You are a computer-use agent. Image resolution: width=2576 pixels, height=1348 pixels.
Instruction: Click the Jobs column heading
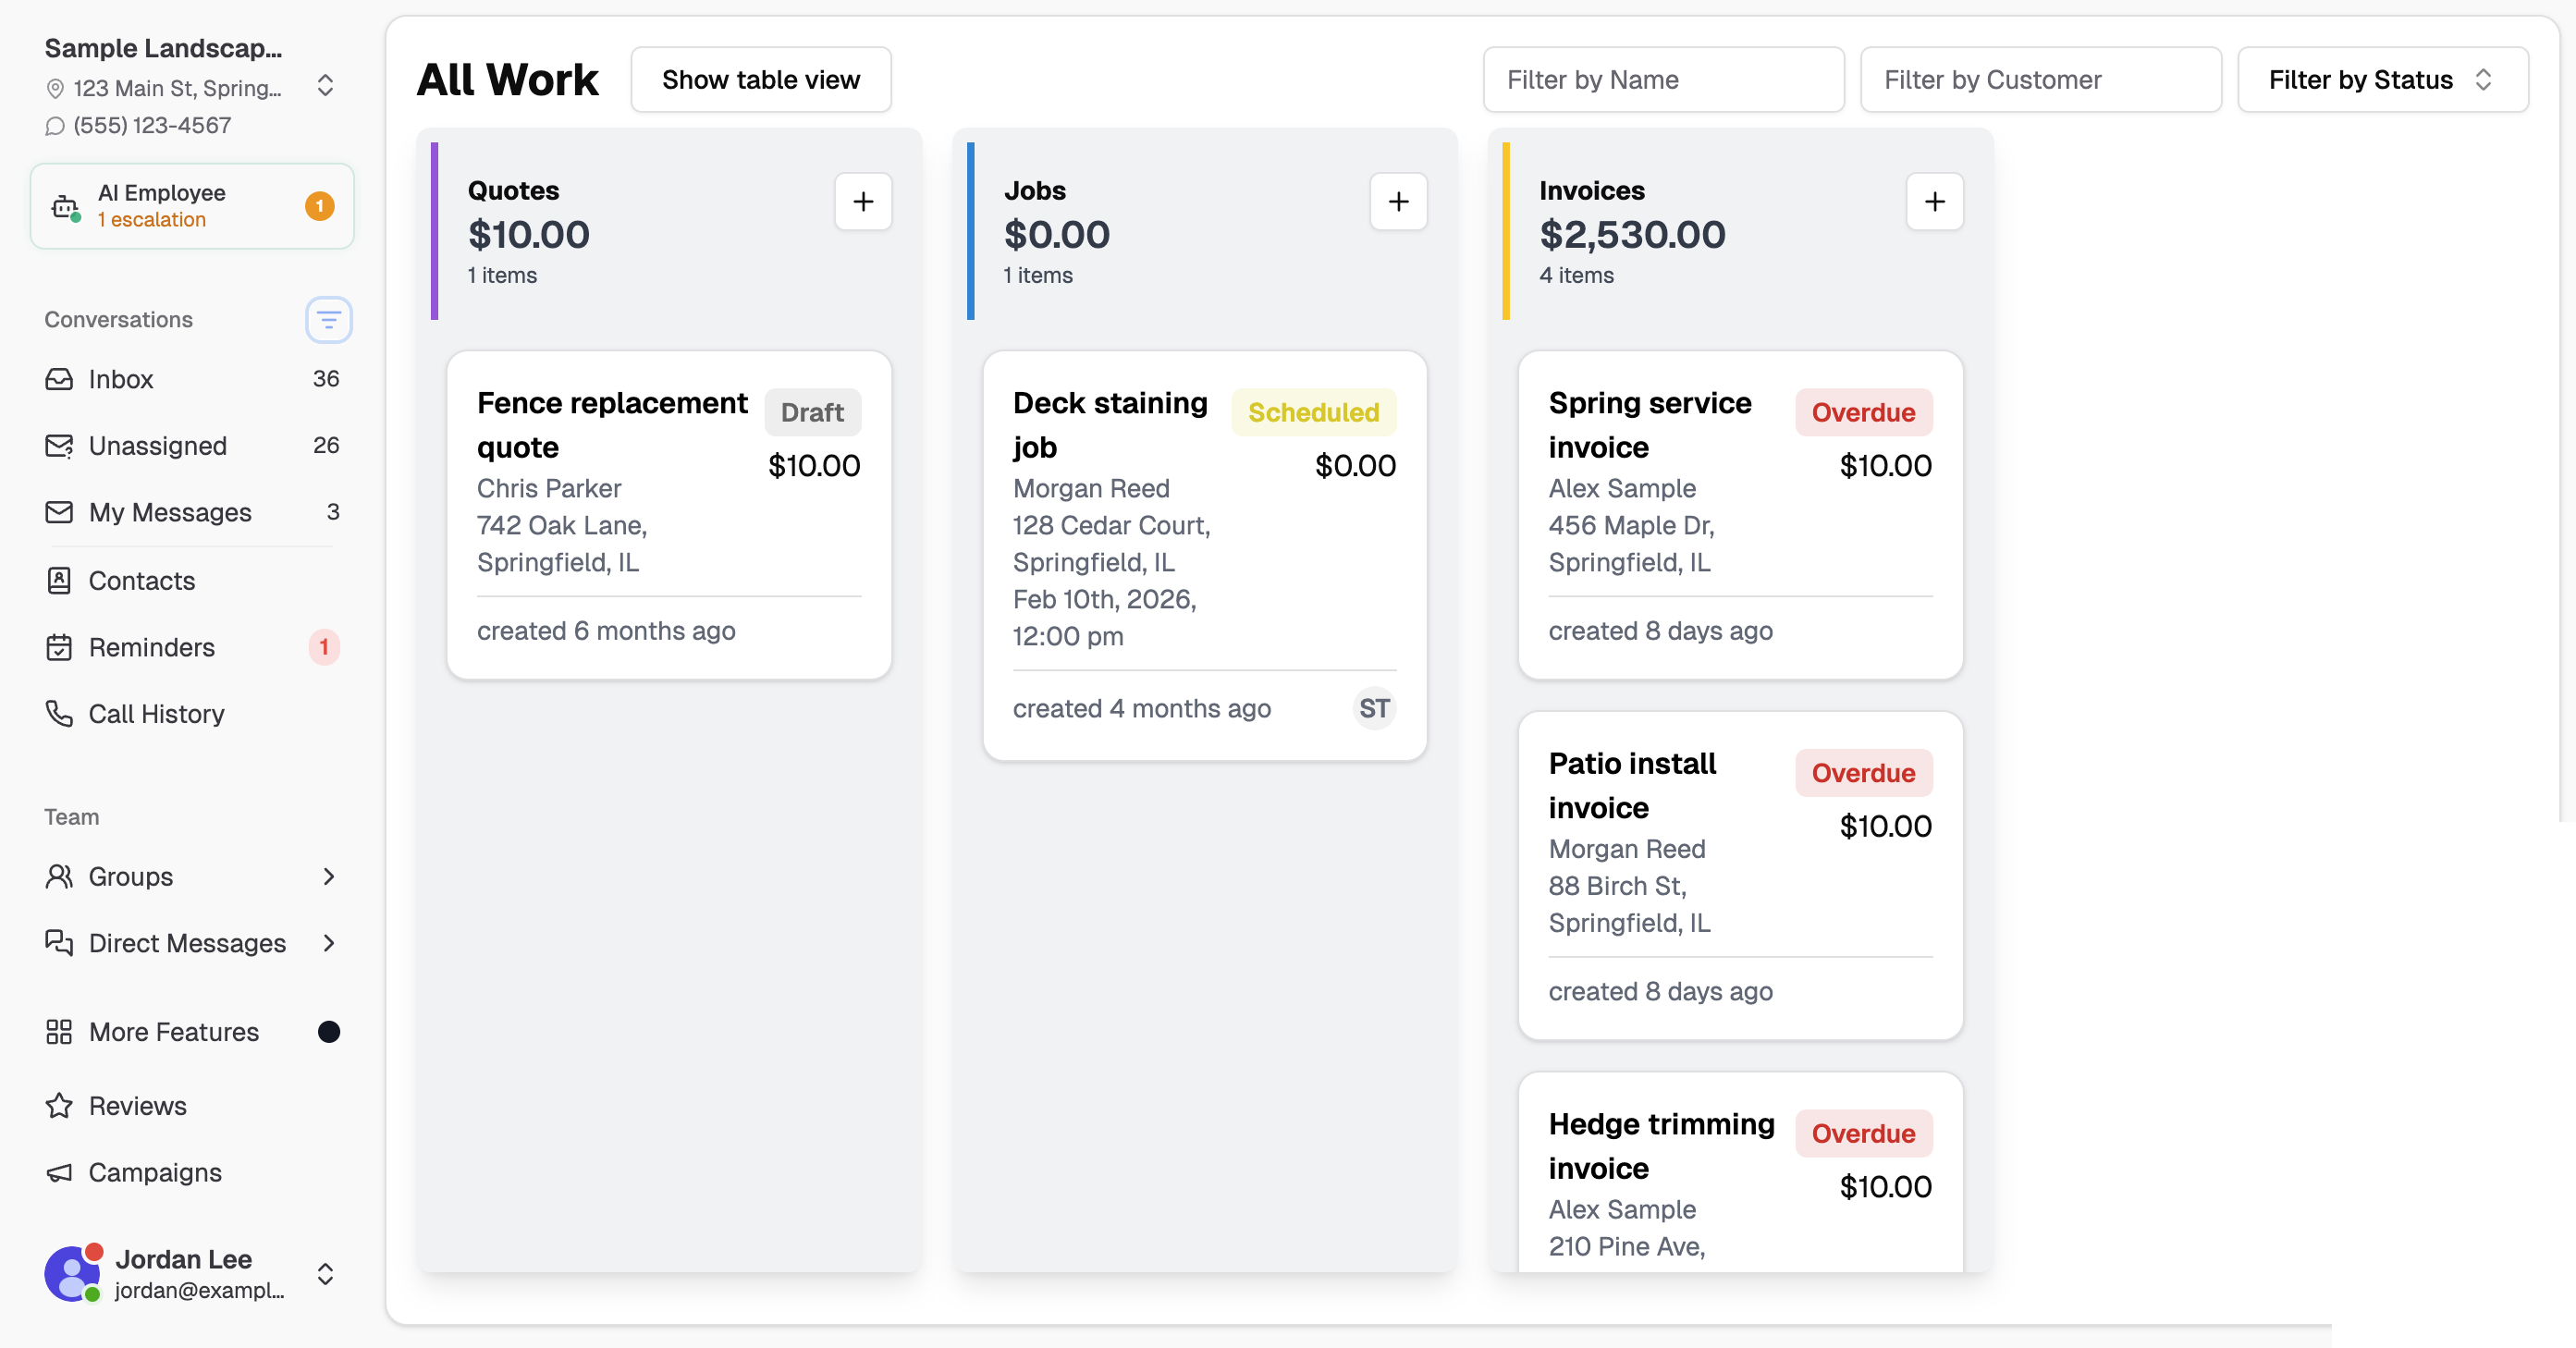pyautogui.click(x=1035, y=190)
